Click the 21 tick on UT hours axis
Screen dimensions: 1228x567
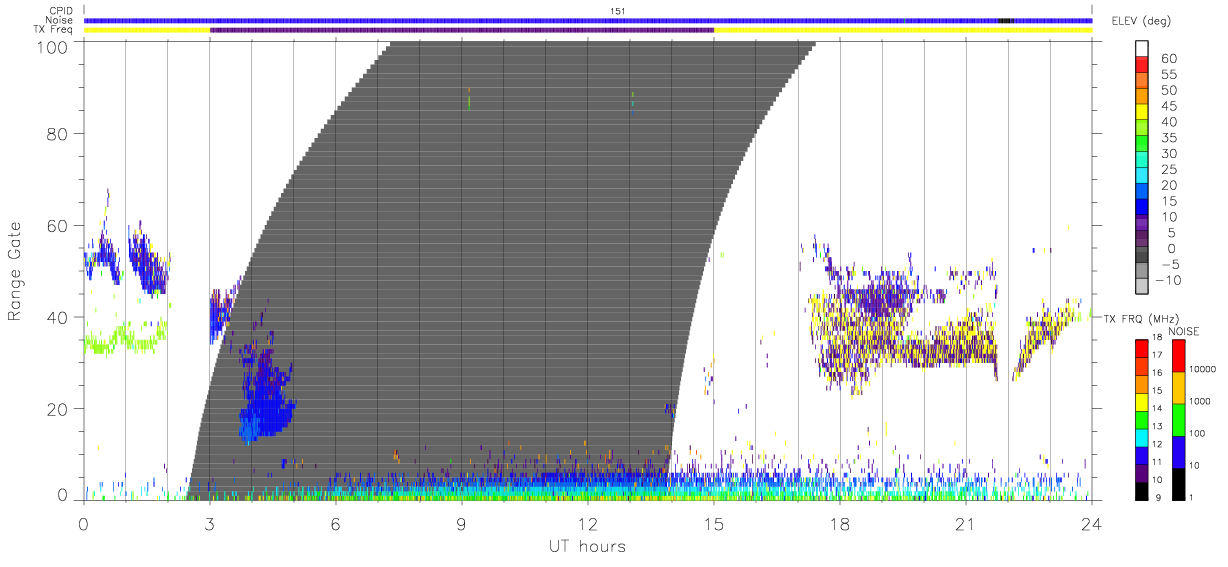coord(965,524)
